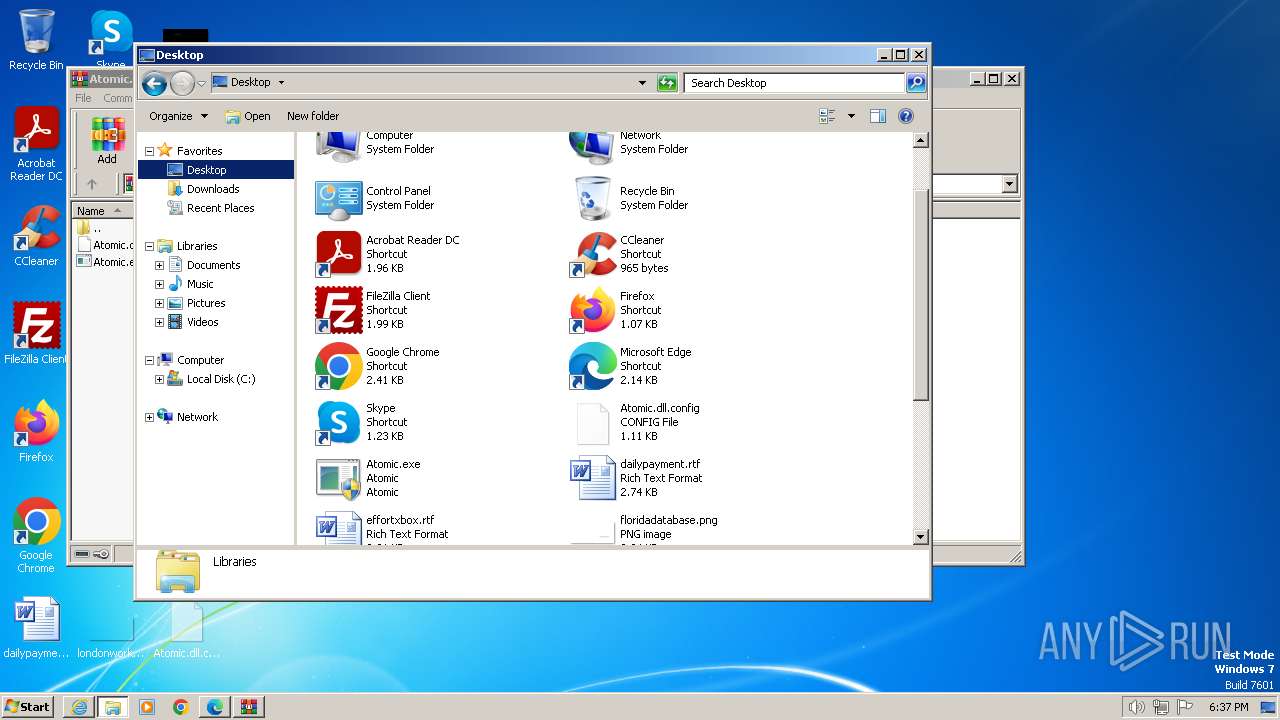This screenshot has width=1280, height=720.
Task: Expand the Music library node
Action: (159, 284)
